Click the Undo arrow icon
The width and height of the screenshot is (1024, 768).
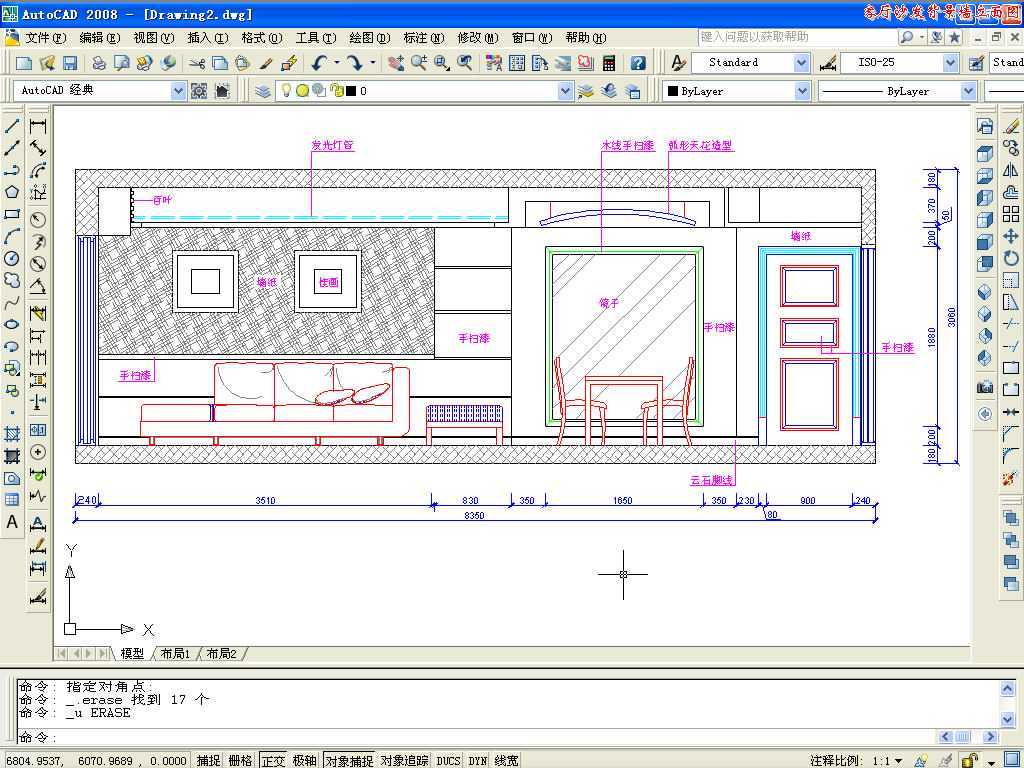319,63
